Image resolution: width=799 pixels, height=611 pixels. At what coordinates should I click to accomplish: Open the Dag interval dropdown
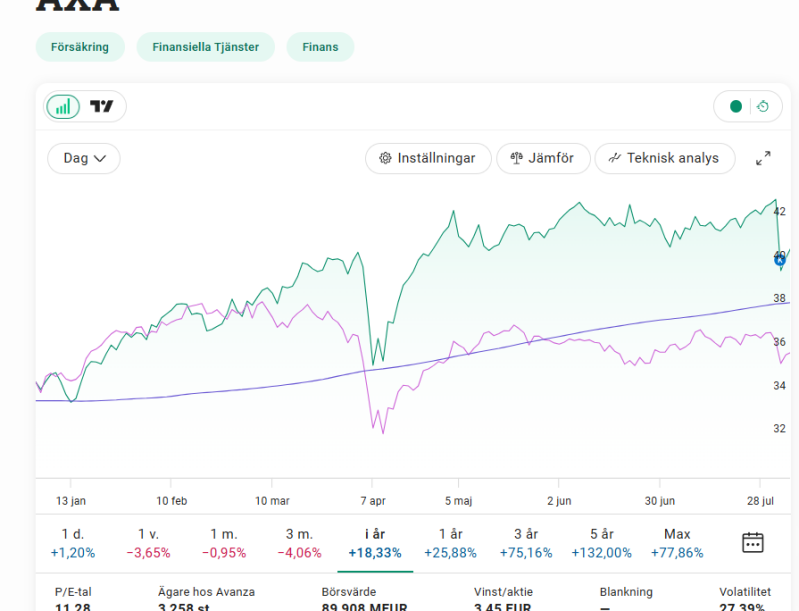coord(84,158)
